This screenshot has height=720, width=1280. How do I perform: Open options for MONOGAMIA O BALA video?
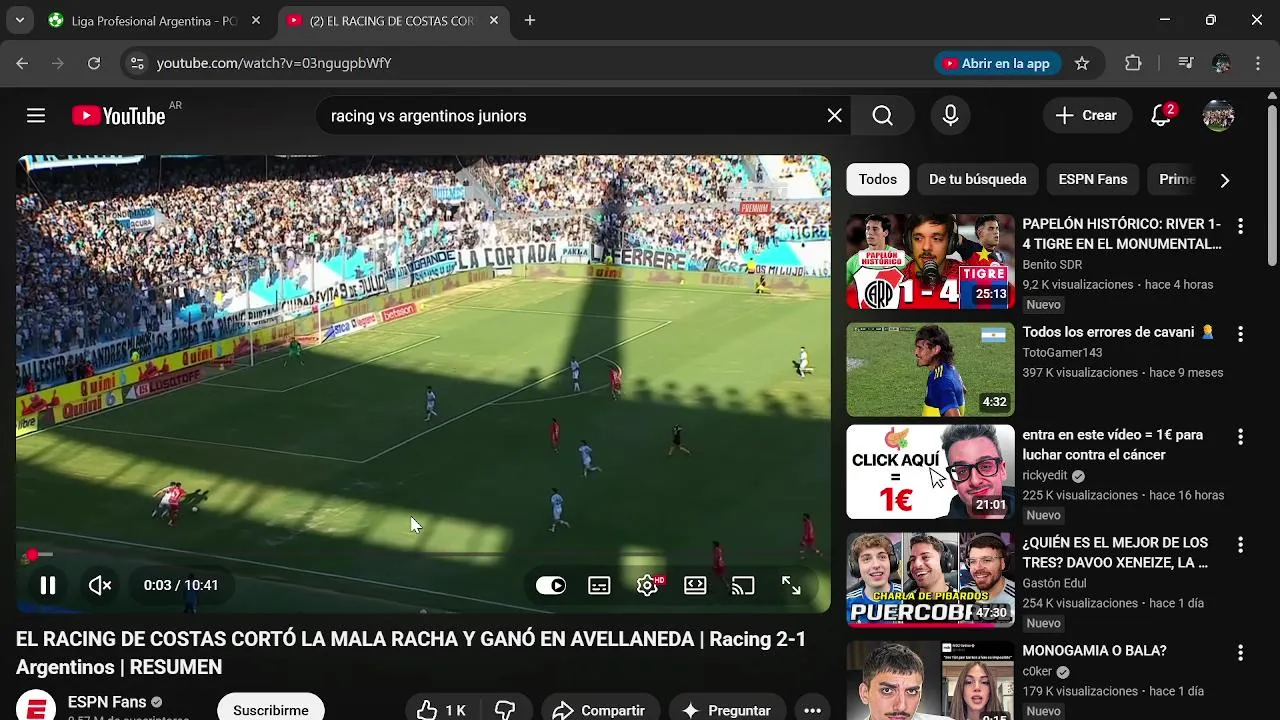coord(1240,653)
